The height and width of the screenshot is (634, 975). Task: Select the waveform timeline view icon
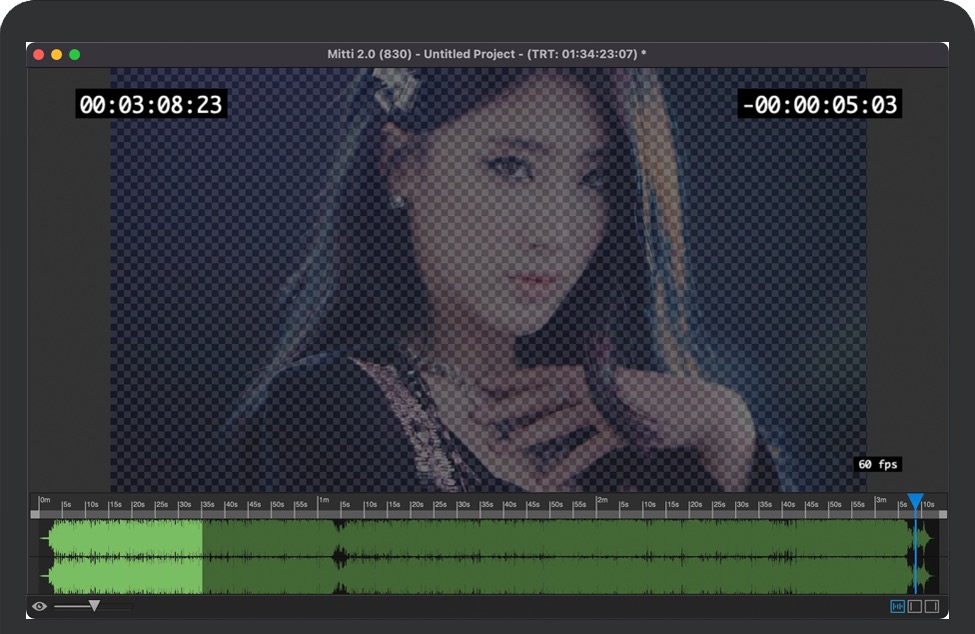[x=897, y=606]
